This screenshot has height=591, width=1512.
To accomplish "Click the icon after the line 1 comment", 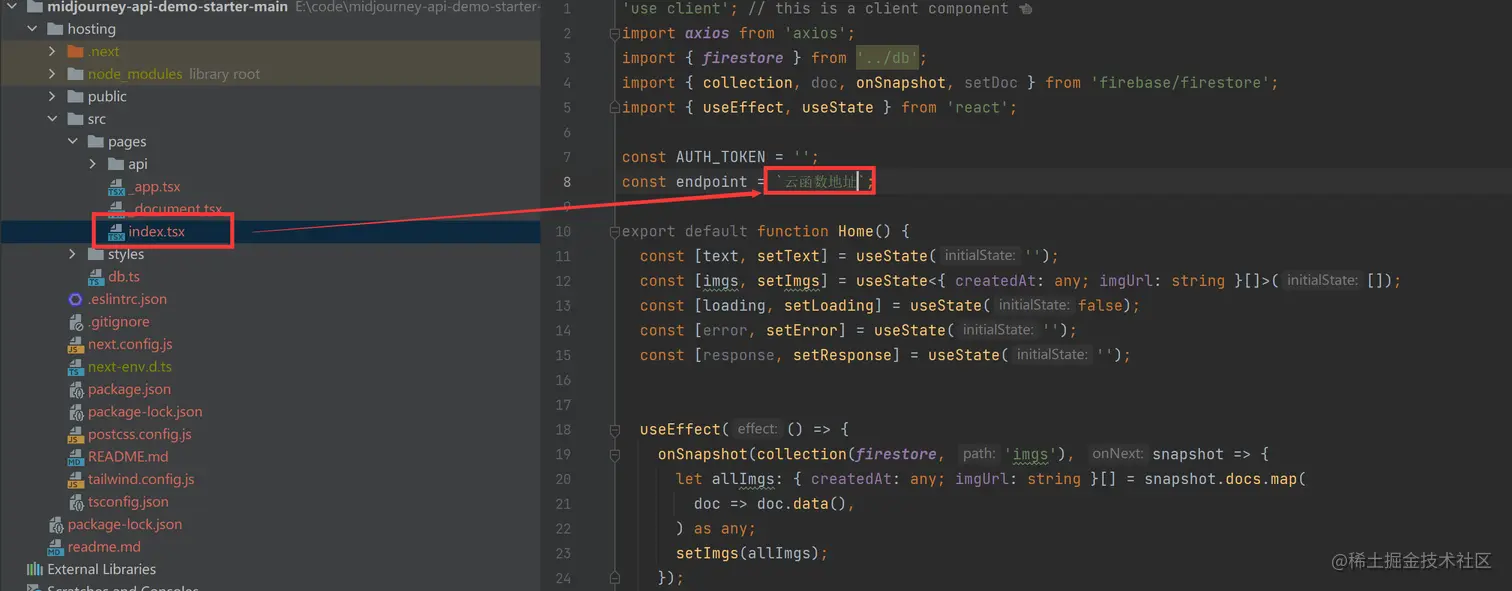I will [1025, 9].
